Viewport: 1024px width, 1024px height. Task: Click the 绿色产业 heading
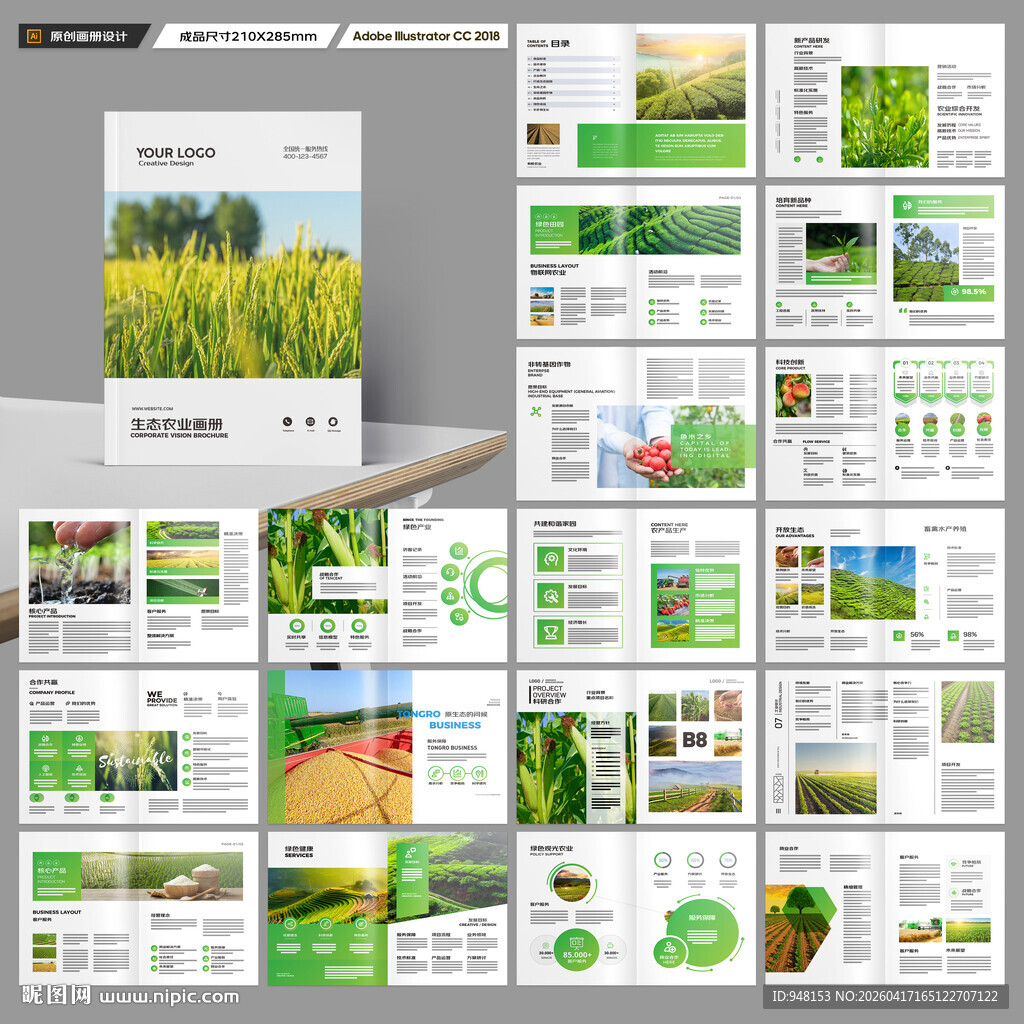point(417,526)
